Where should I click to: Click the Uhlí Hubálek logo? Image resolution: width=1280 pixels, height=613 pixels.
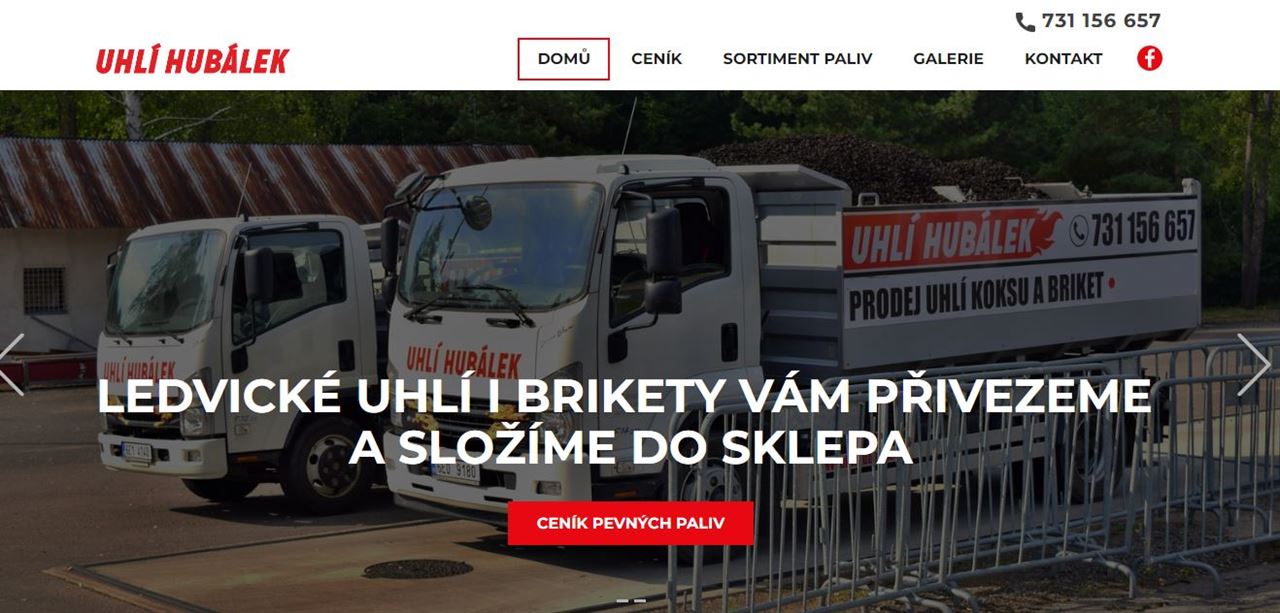(x=192, y=61)
